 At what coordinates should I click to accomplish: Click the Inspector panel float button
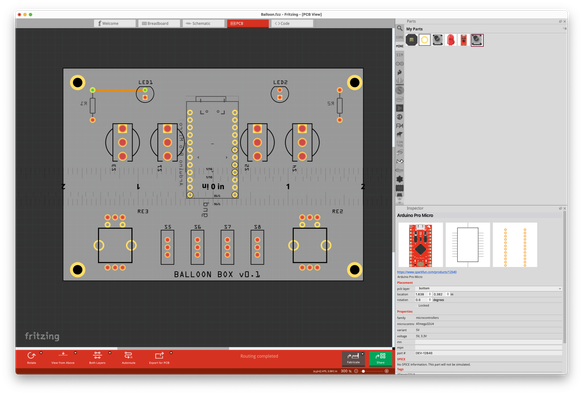(560, 208)
